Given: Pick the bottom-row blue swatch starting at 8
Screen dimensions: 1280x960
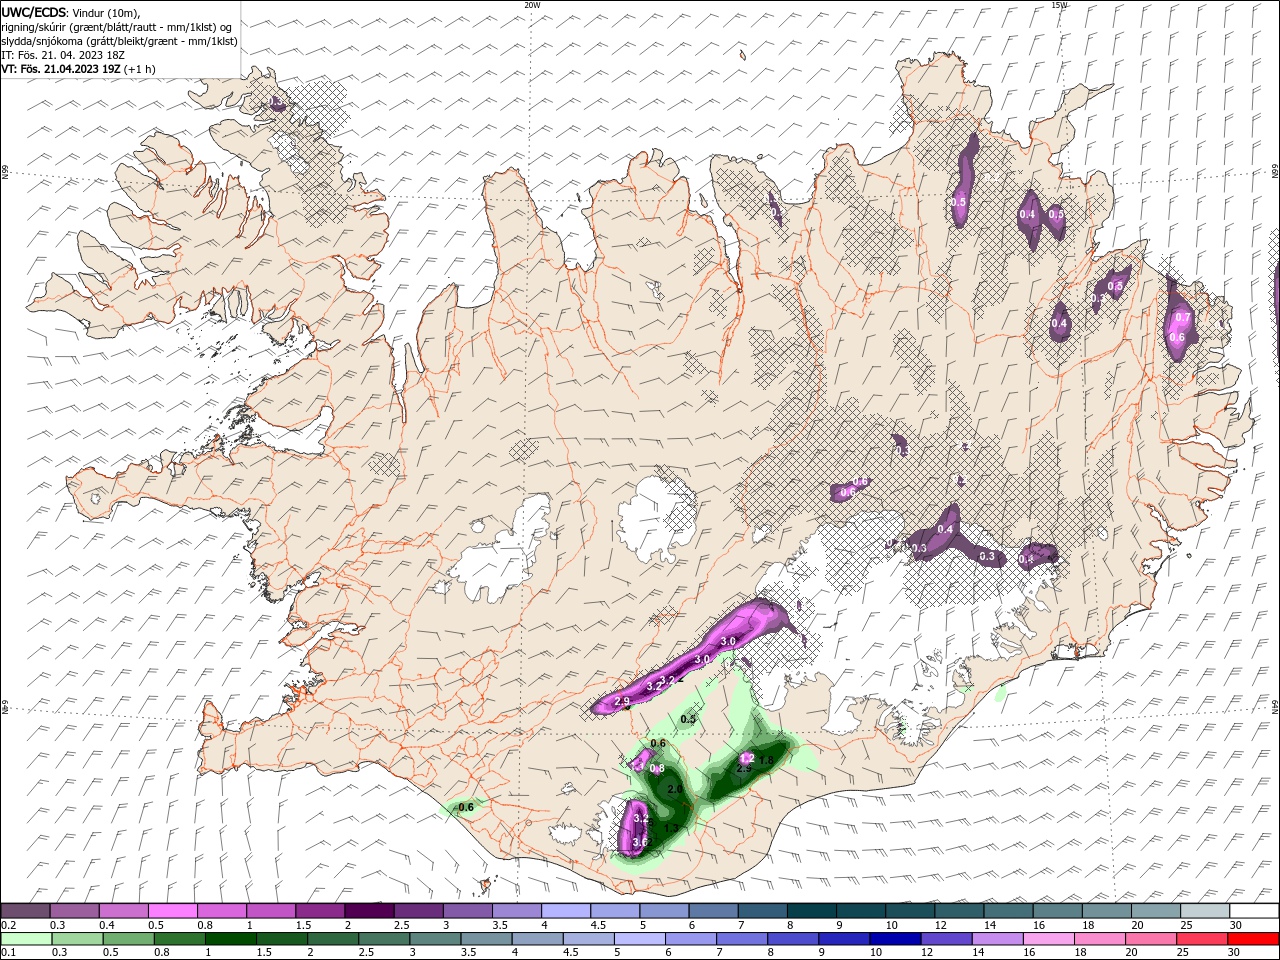Looking at the screenshot, I should click(795, 939).
